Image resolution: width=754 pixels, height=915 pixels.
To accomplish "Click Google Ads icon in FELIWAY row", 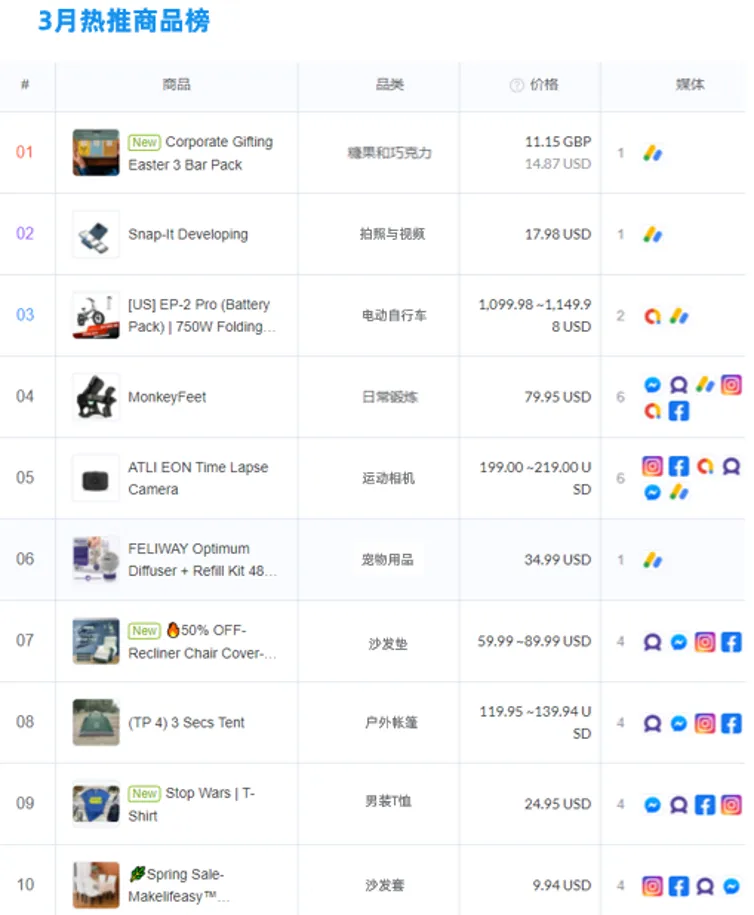I will coord(652,560).
